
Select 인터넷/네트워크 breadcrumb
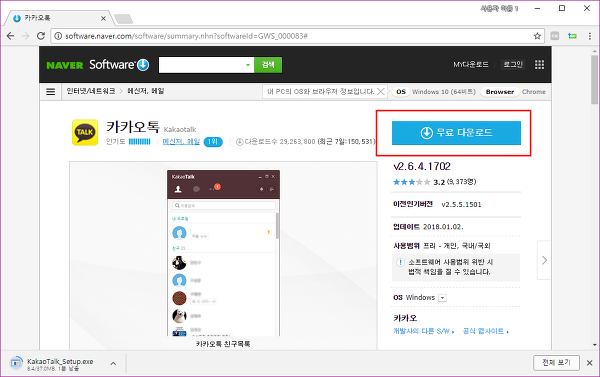pos(91,91)
